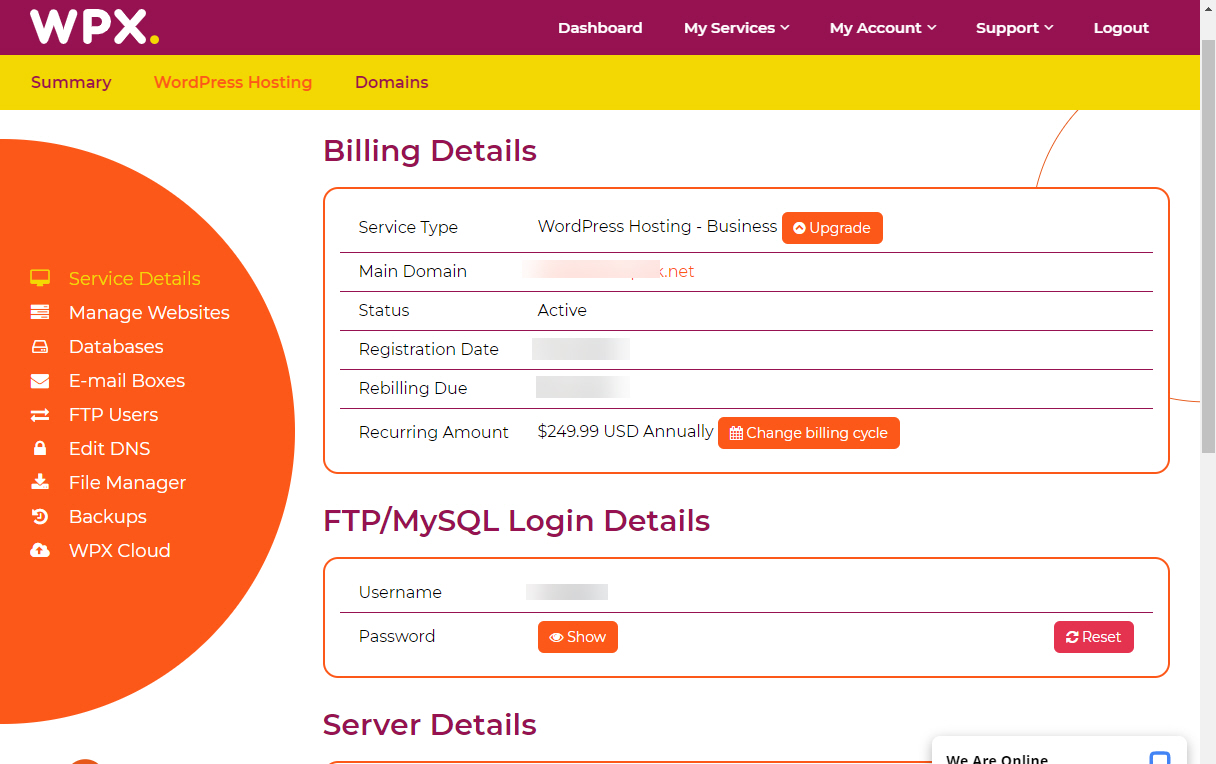Switch to the Summary tab
Screen dimensions: 1216x764
pyautogui.click(x=71, y=83)
